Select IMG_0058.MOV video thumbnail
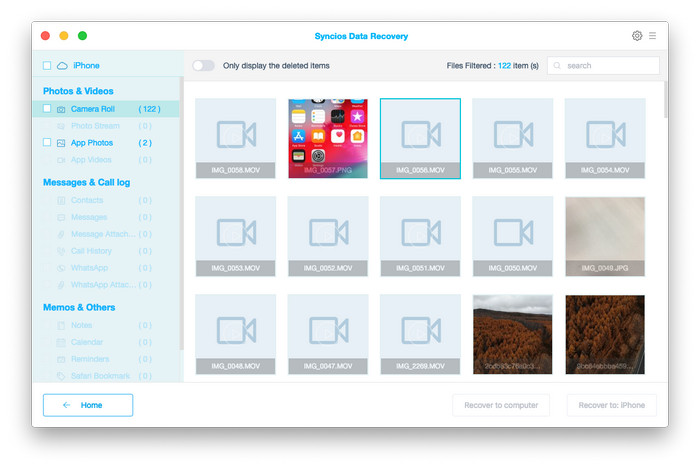This screenshot has height=469, width=700. 236,138
